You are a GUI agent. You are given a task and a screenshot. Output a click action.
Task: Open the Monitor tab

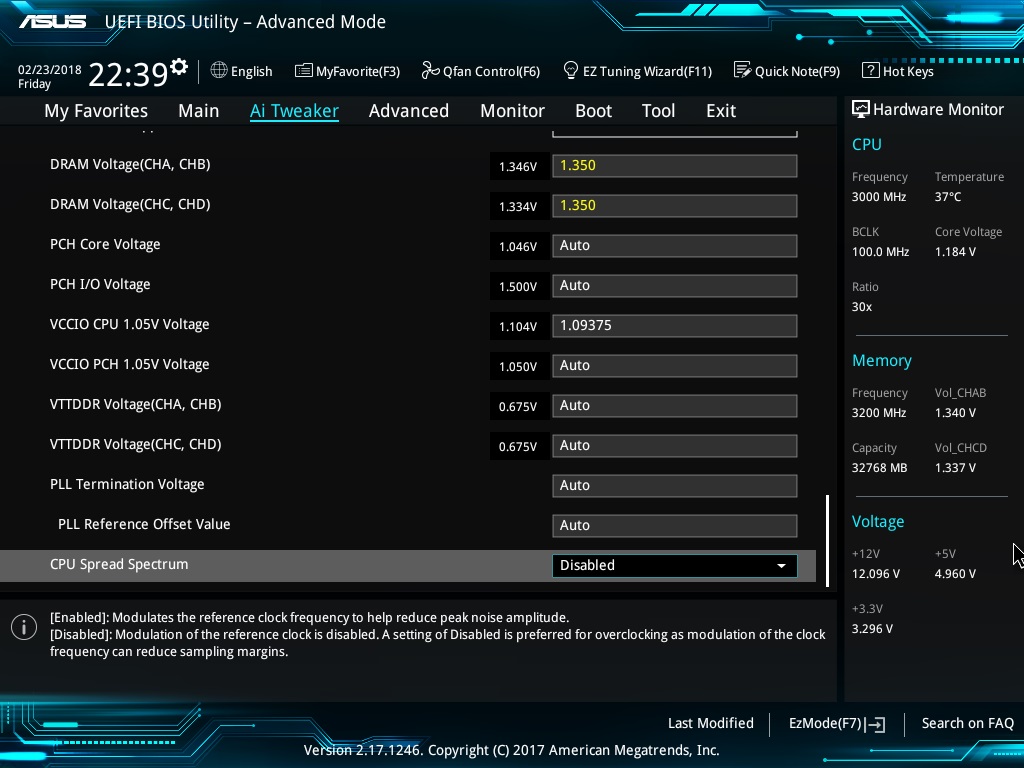[x=512, y=111]
